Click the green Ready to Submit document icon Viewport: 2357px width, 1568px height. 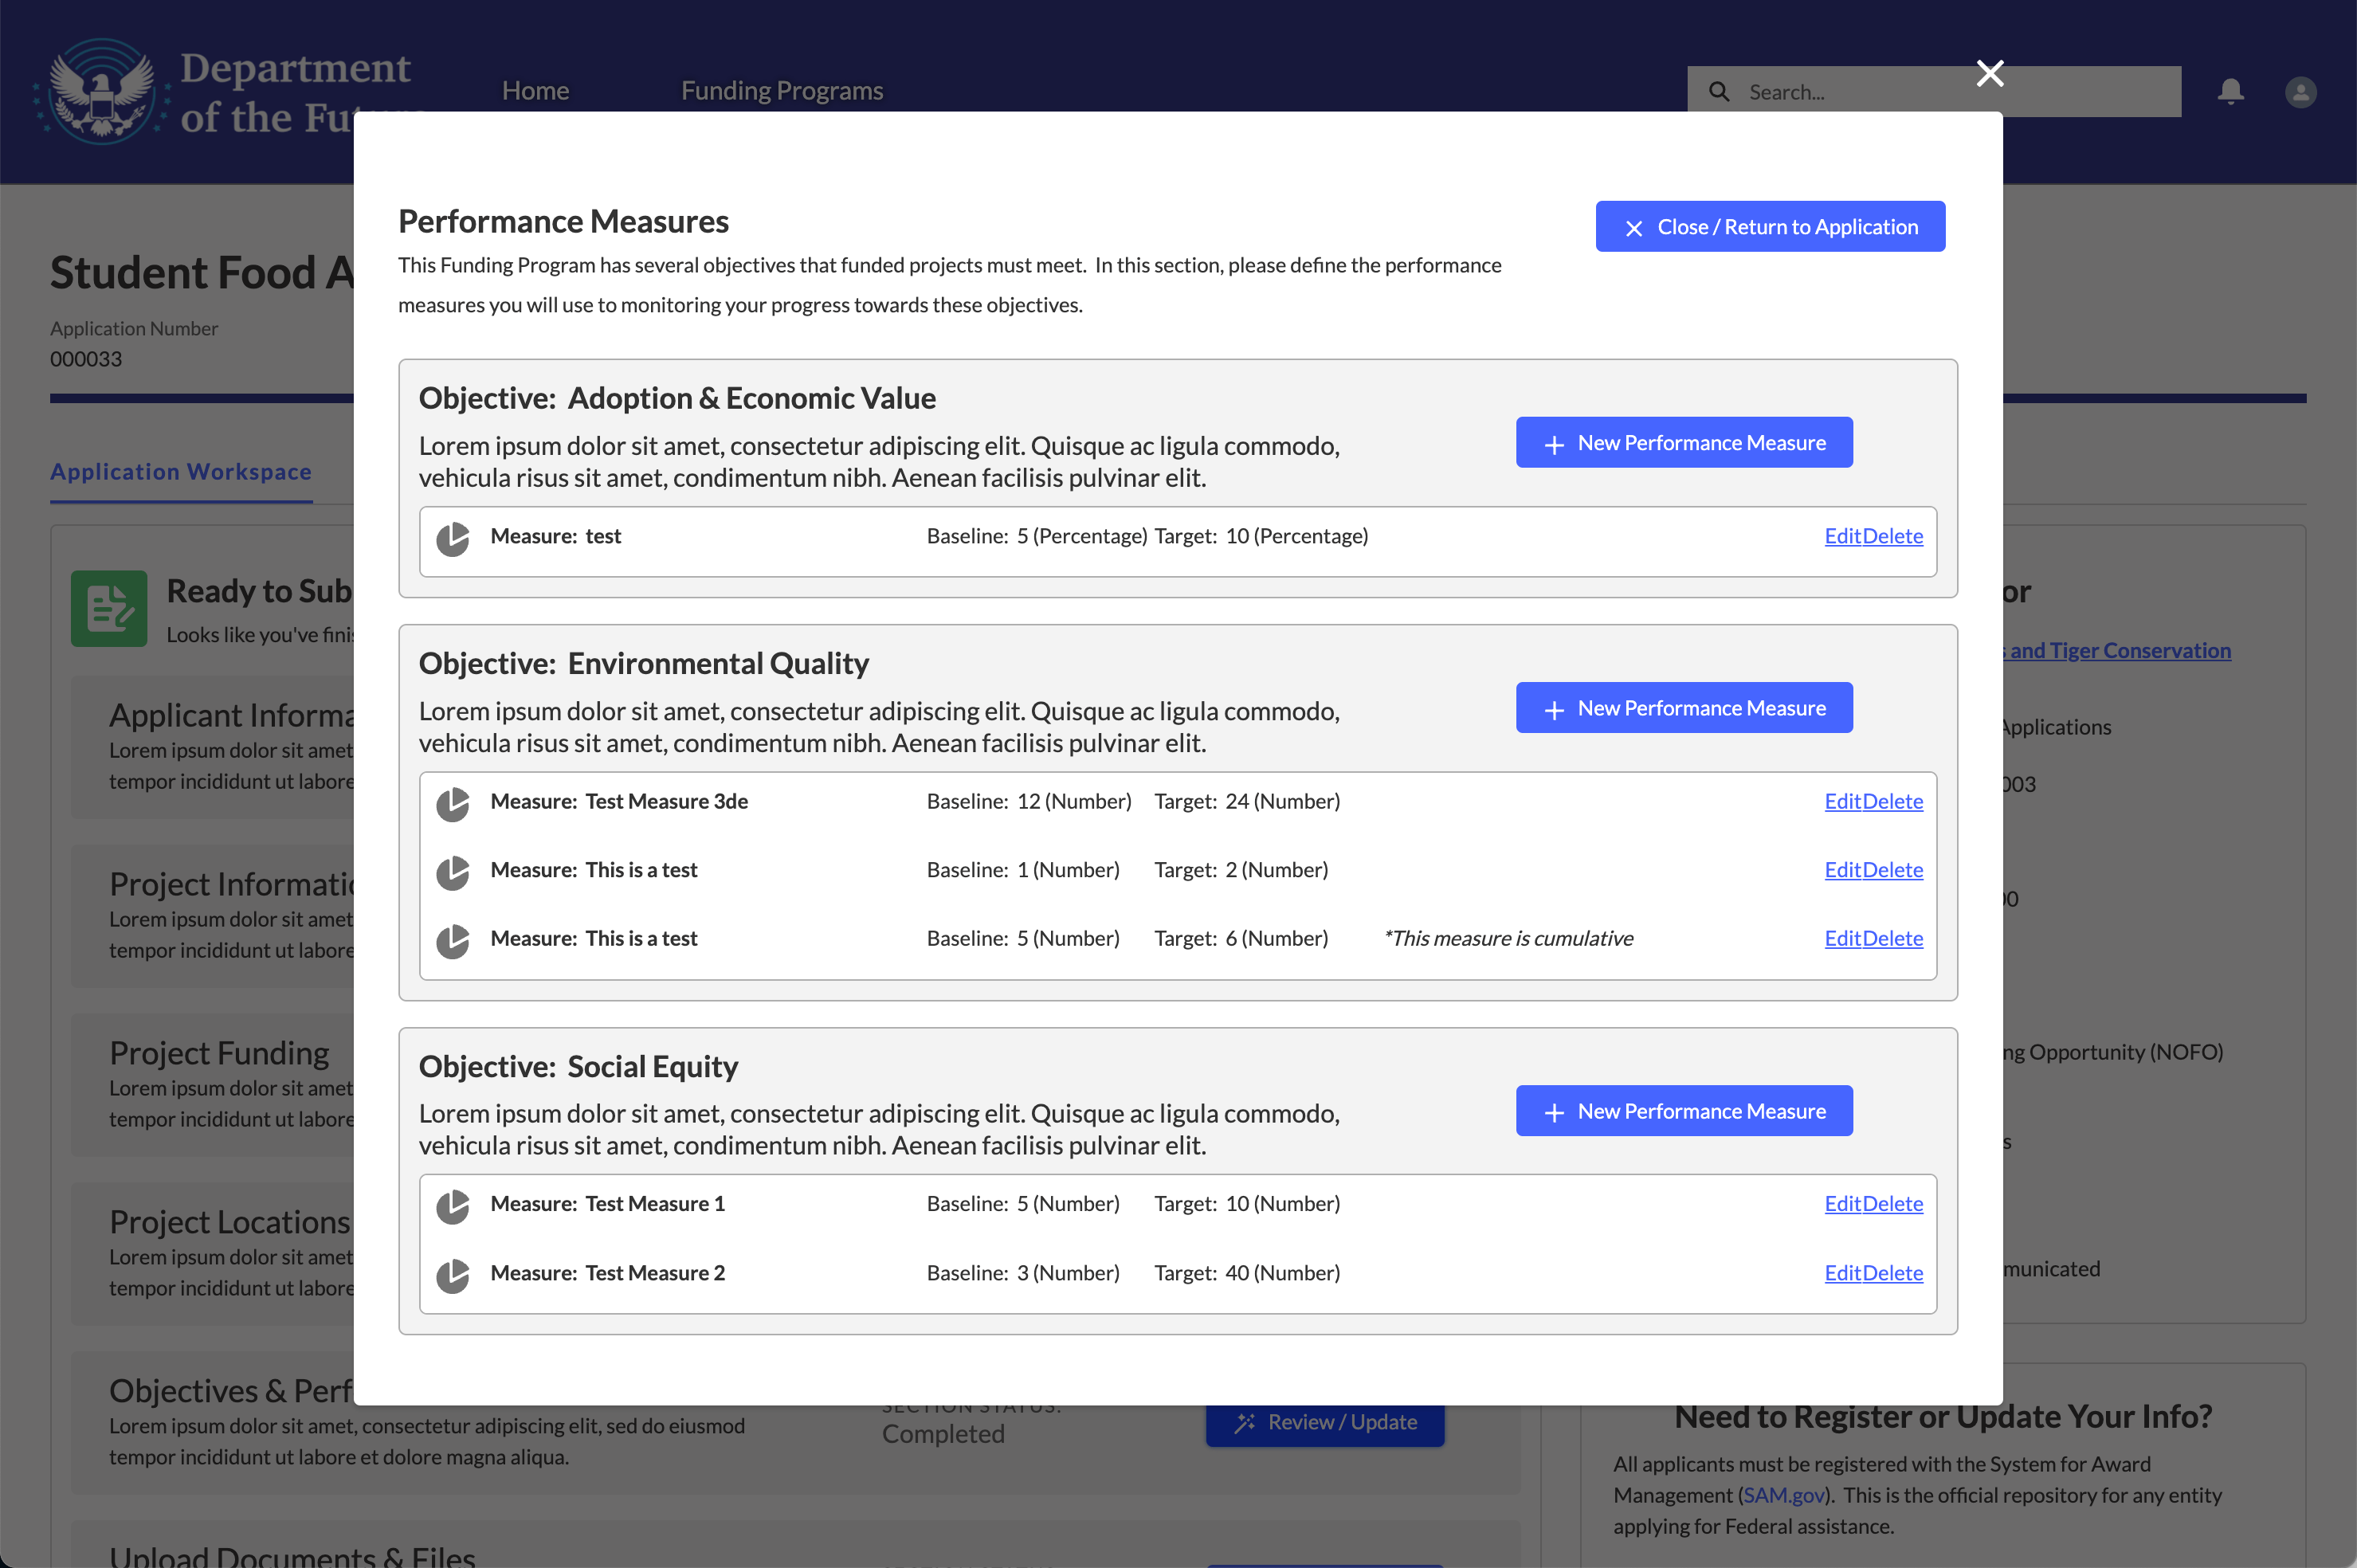pyautogui.click(x=109, y=608)
